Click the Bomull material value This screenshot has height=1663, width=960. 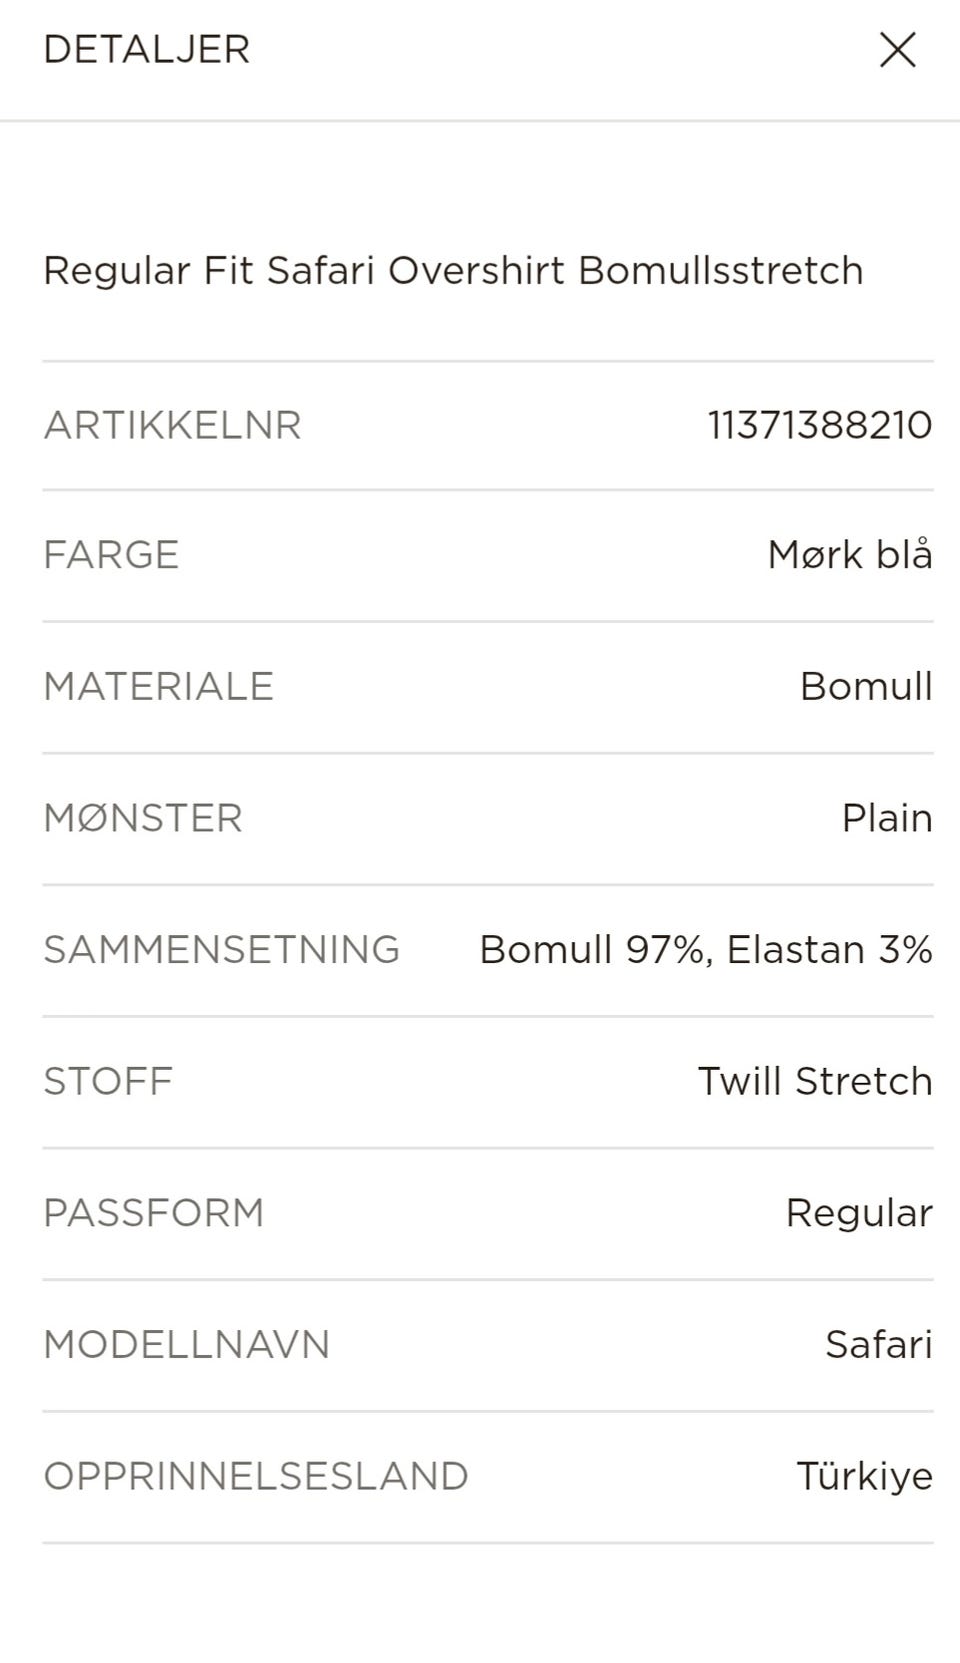(866, 686)
